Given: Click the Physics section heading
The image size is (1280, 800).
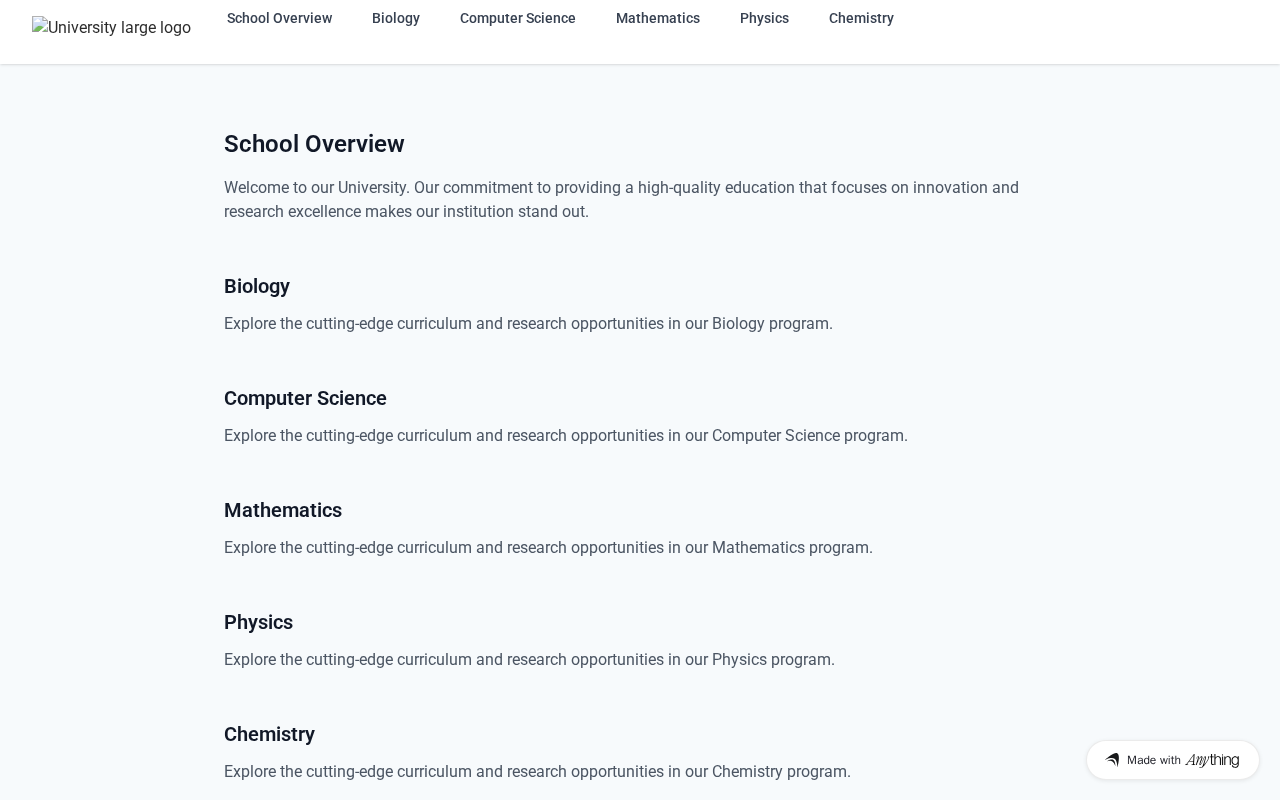Looking at the screenshot, I should (258, 622).
